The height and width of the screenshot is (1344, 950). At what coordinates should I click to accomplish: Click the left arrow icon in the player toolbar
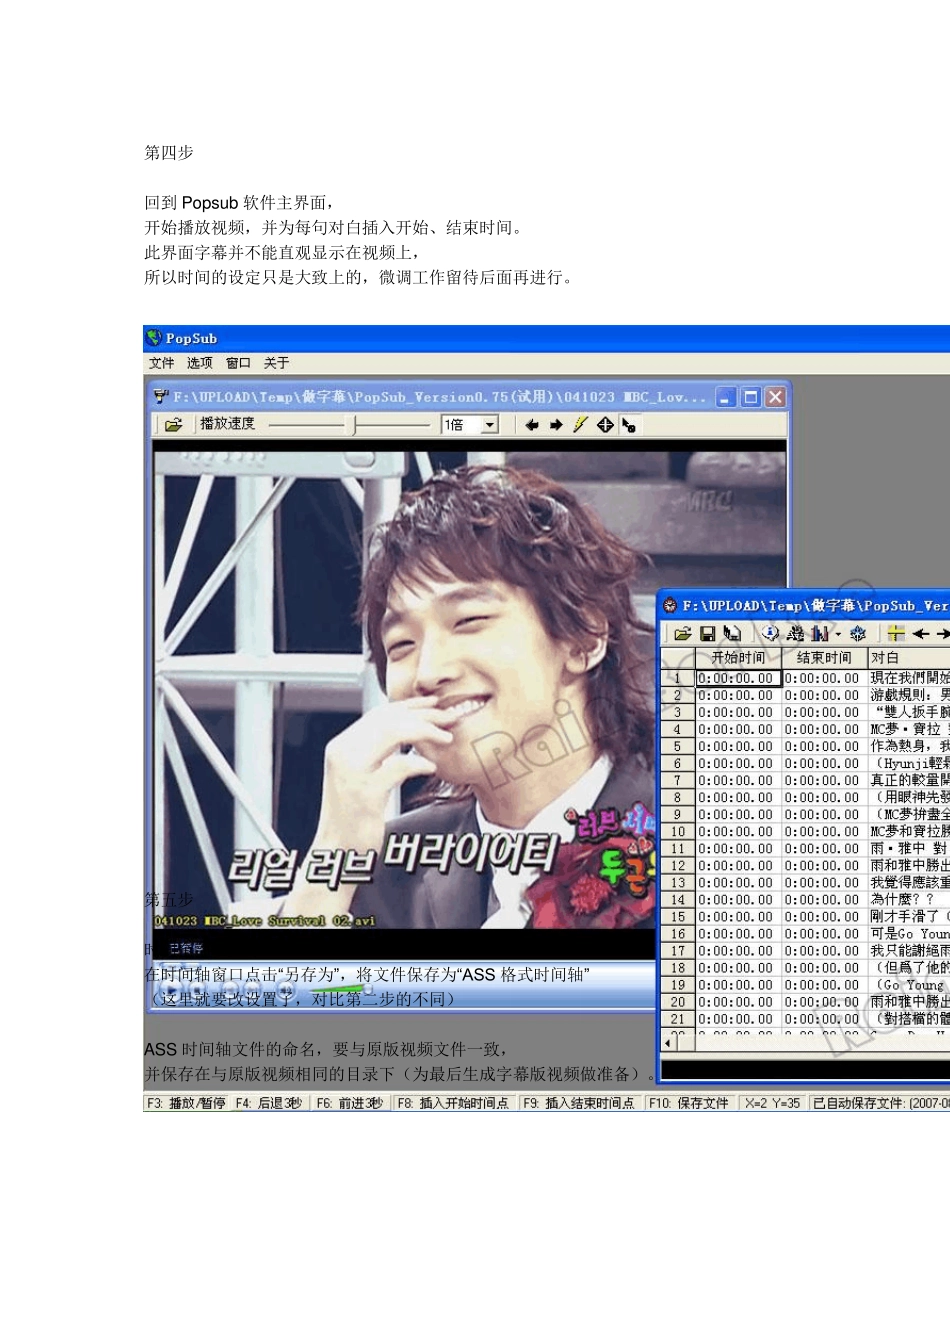coord(532,425)
